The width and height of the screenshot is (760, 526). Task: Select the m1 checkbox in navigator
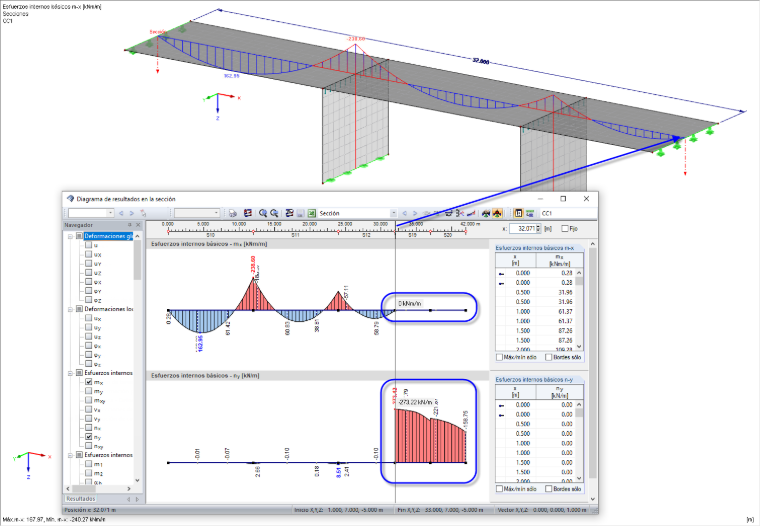coord(89,464)
